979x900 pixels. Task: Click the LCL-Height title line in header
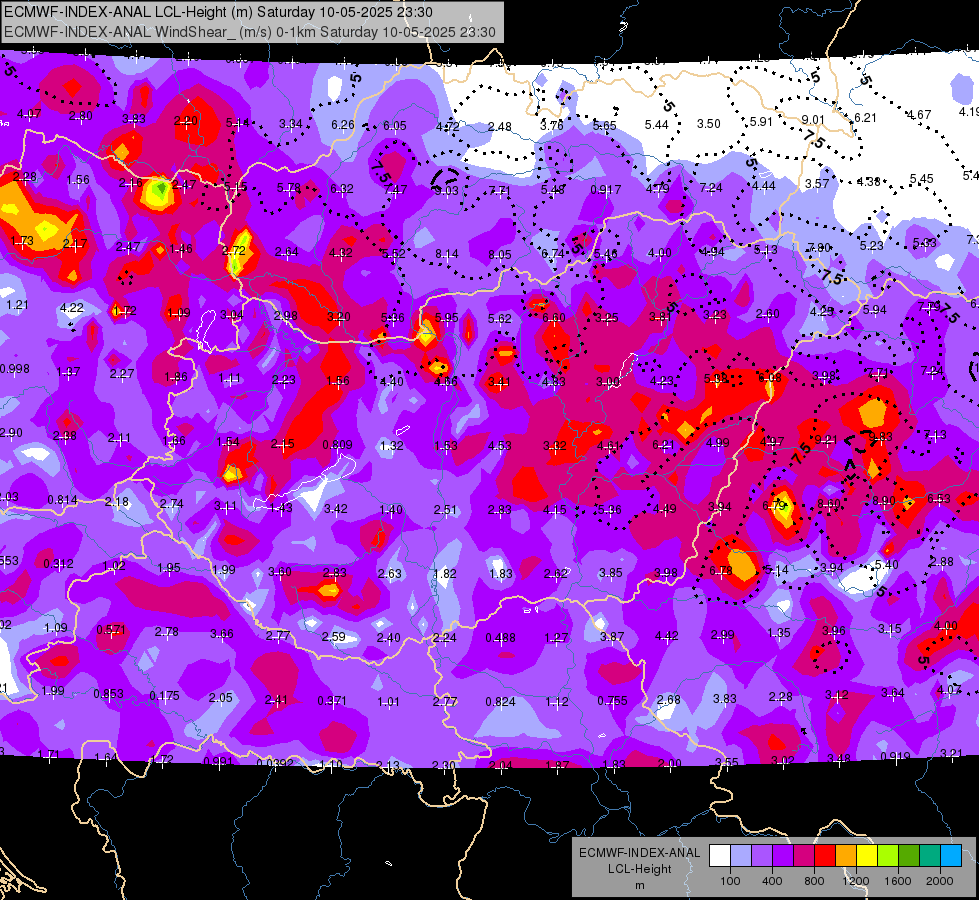click(218, 12)
